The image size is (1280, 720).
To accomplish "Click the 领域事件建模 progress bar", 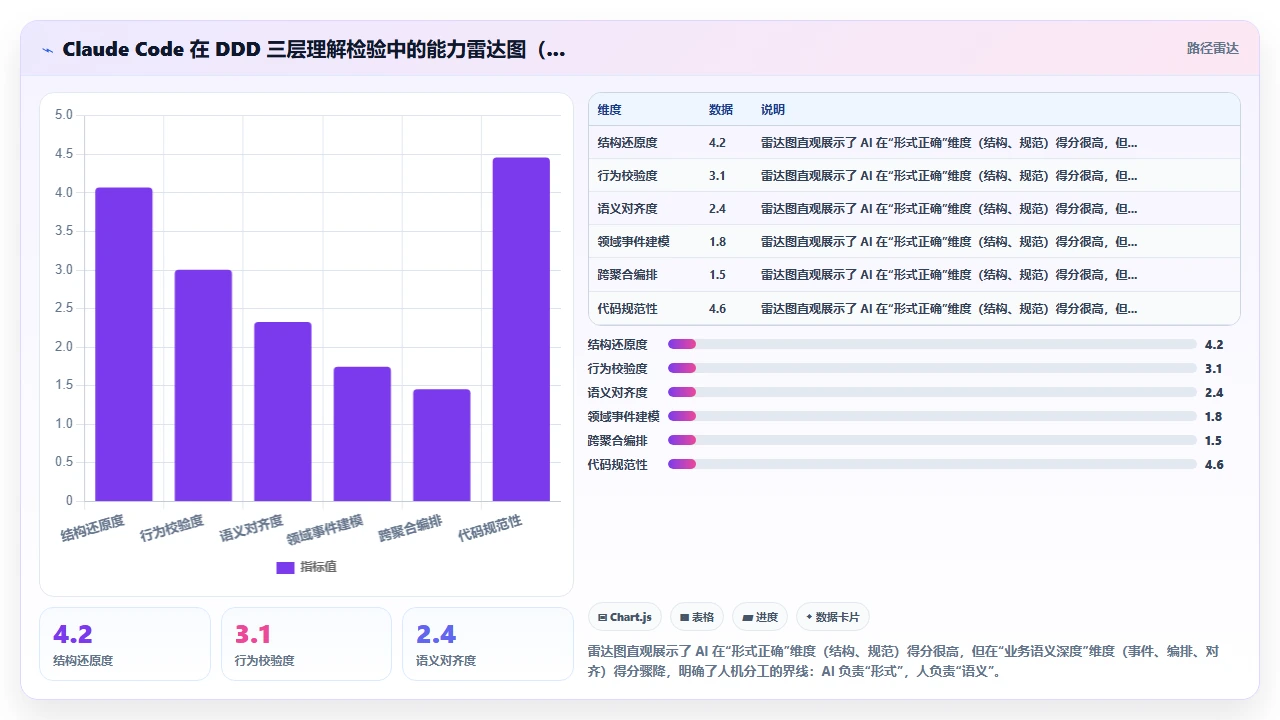I will click(932, 416).
